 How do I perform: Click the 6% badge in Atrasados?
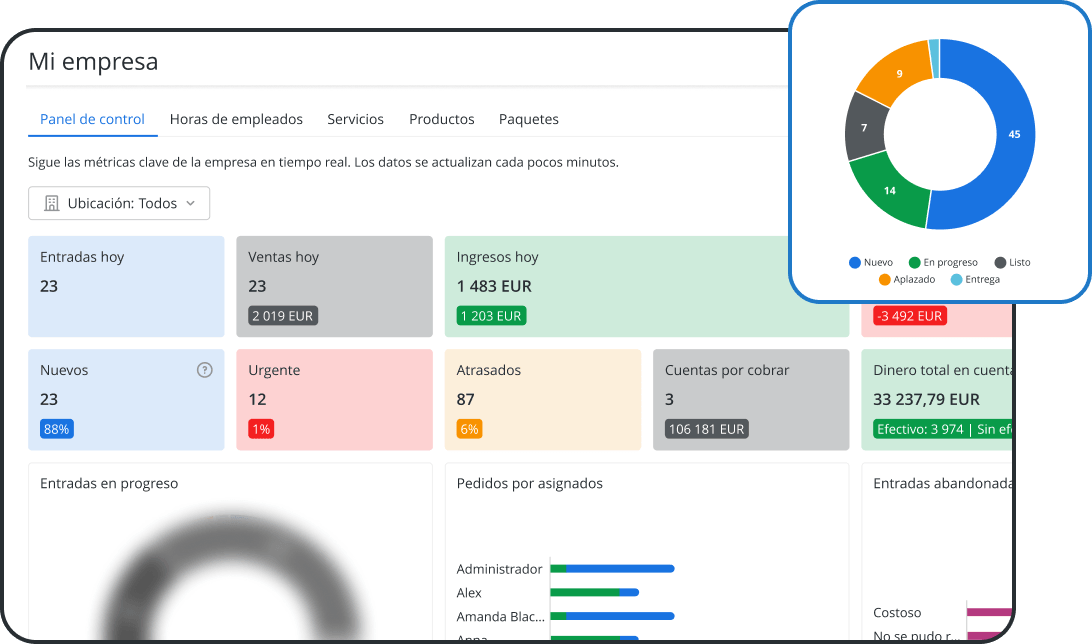(469, 429)
